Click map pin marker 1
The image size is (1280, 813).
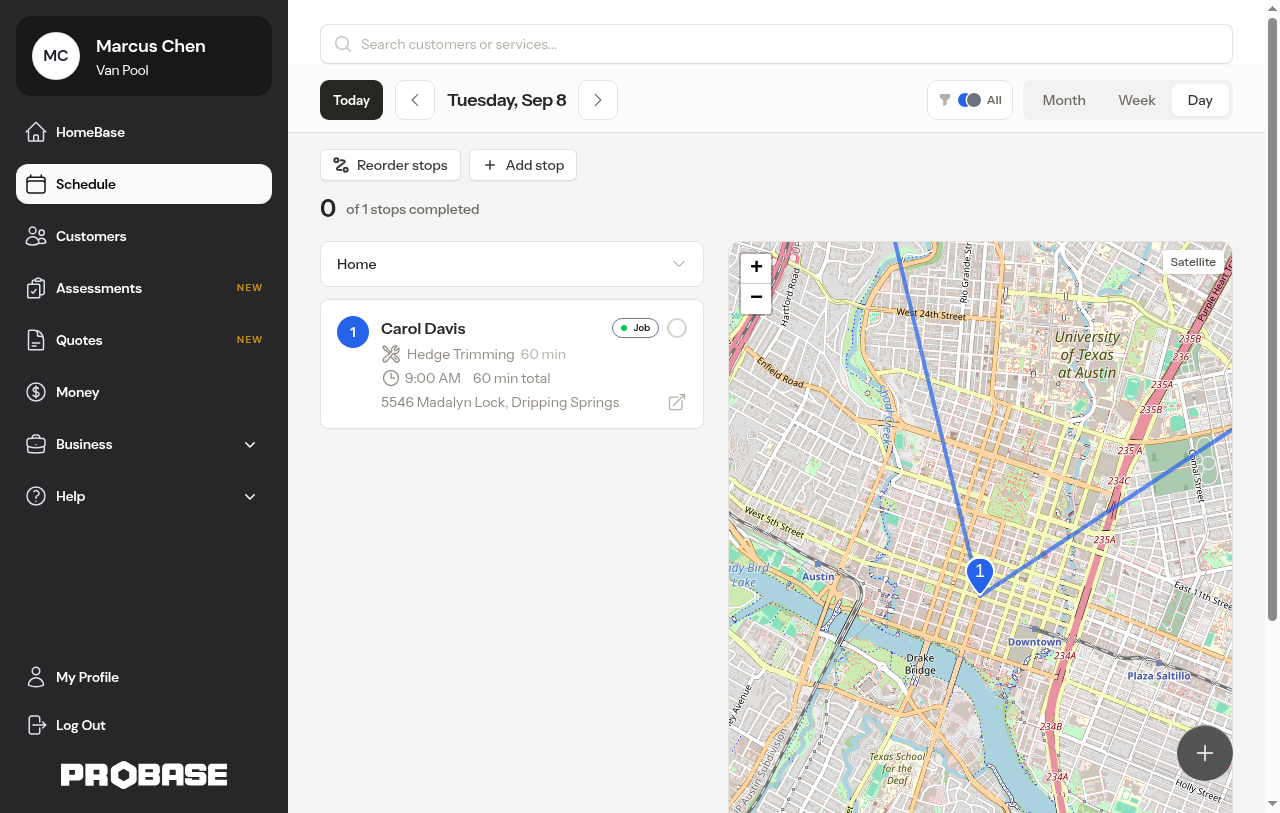tap(980, 575)
